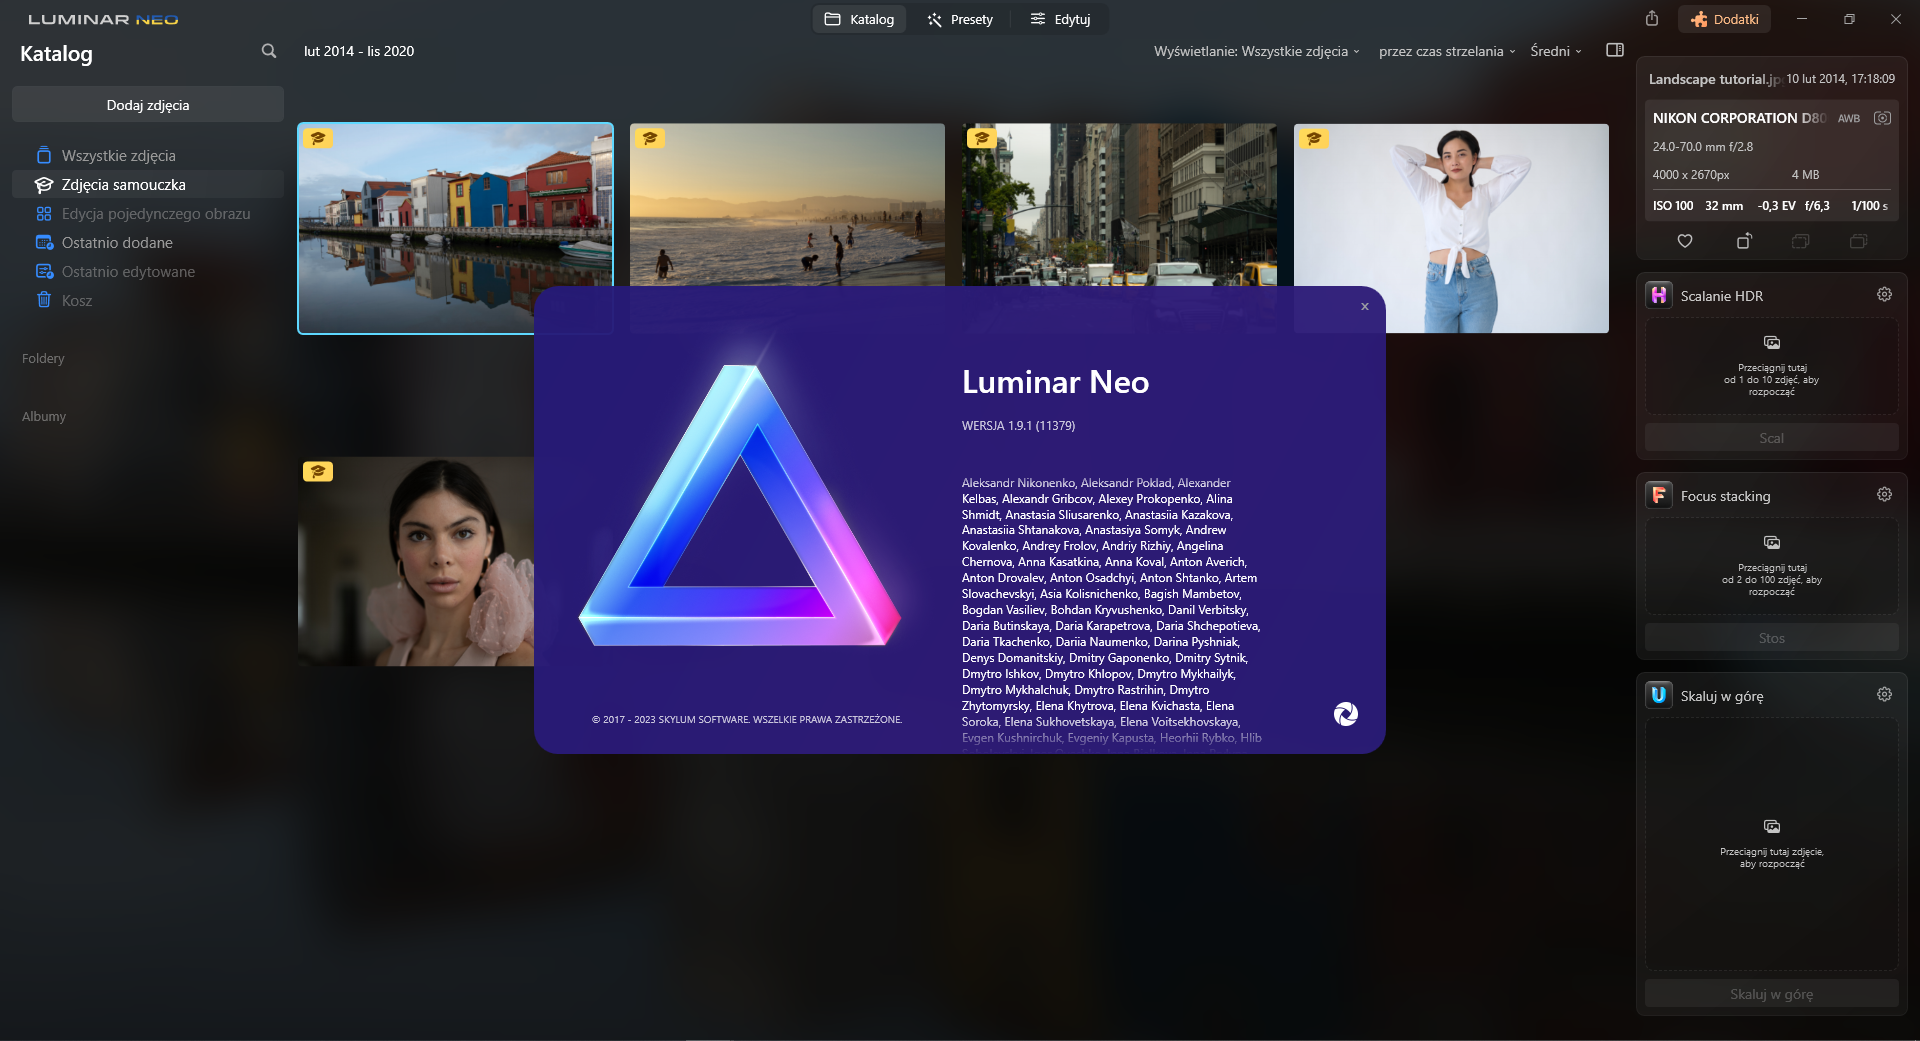Screen dimensions: 1920x1041
Task: Switch to the Edytuj tab
Action: [1060, 19]
